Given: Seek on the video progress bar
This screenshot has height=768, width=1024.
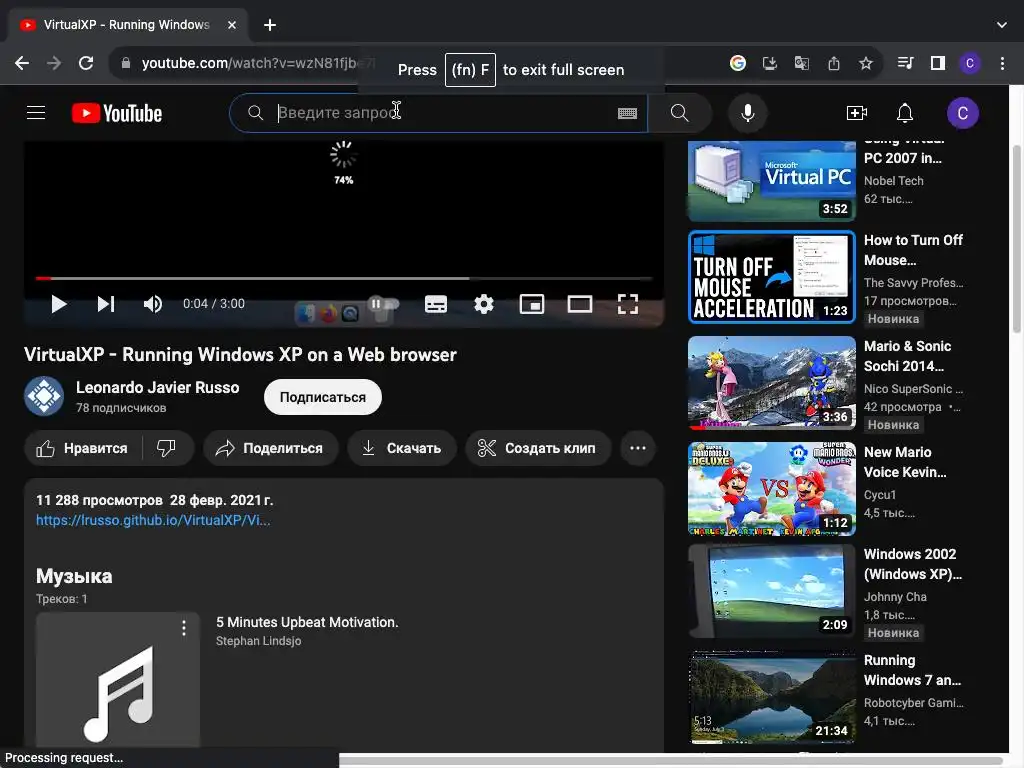Looking at the screenshot, I should 344,278.
